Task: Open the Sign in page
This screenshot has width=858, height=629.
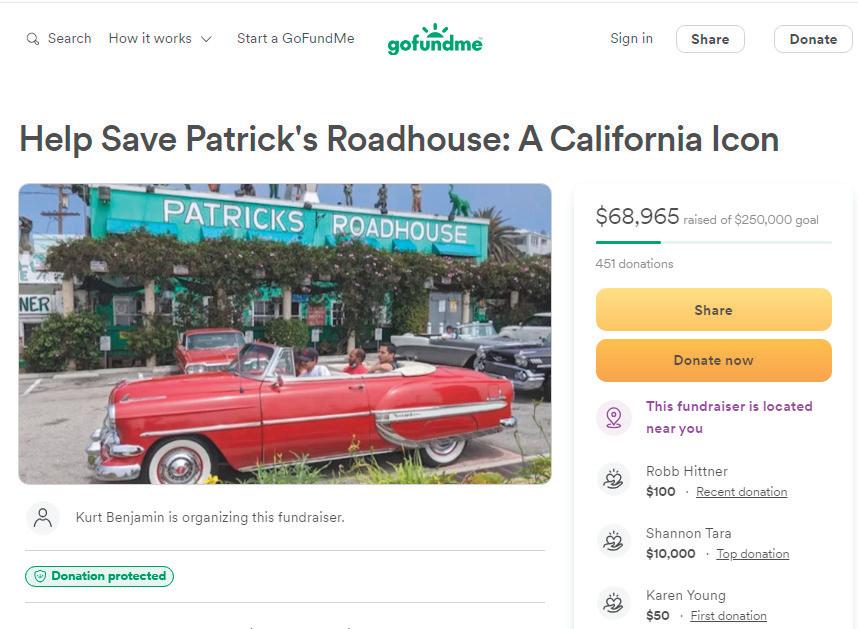Action: (631, 39)
